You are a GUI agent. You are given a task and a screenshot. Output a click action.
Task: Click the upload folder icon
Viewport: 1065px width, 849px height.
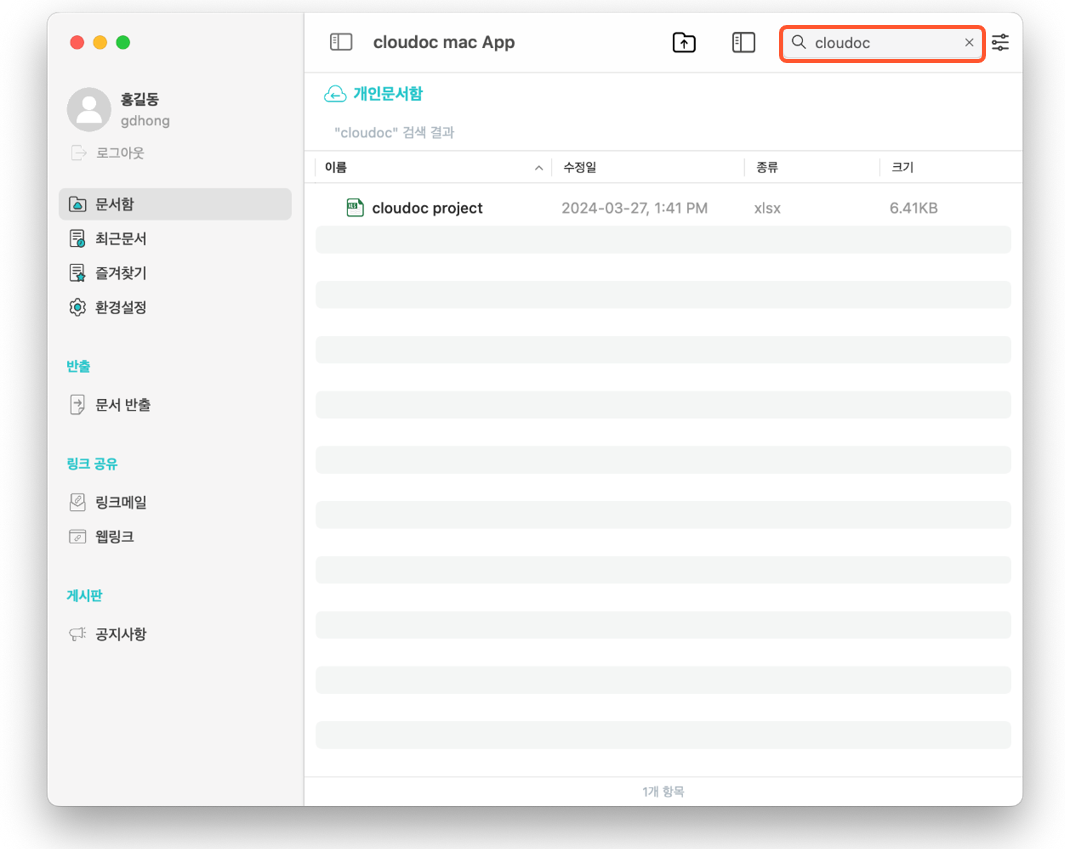[684, 42]
